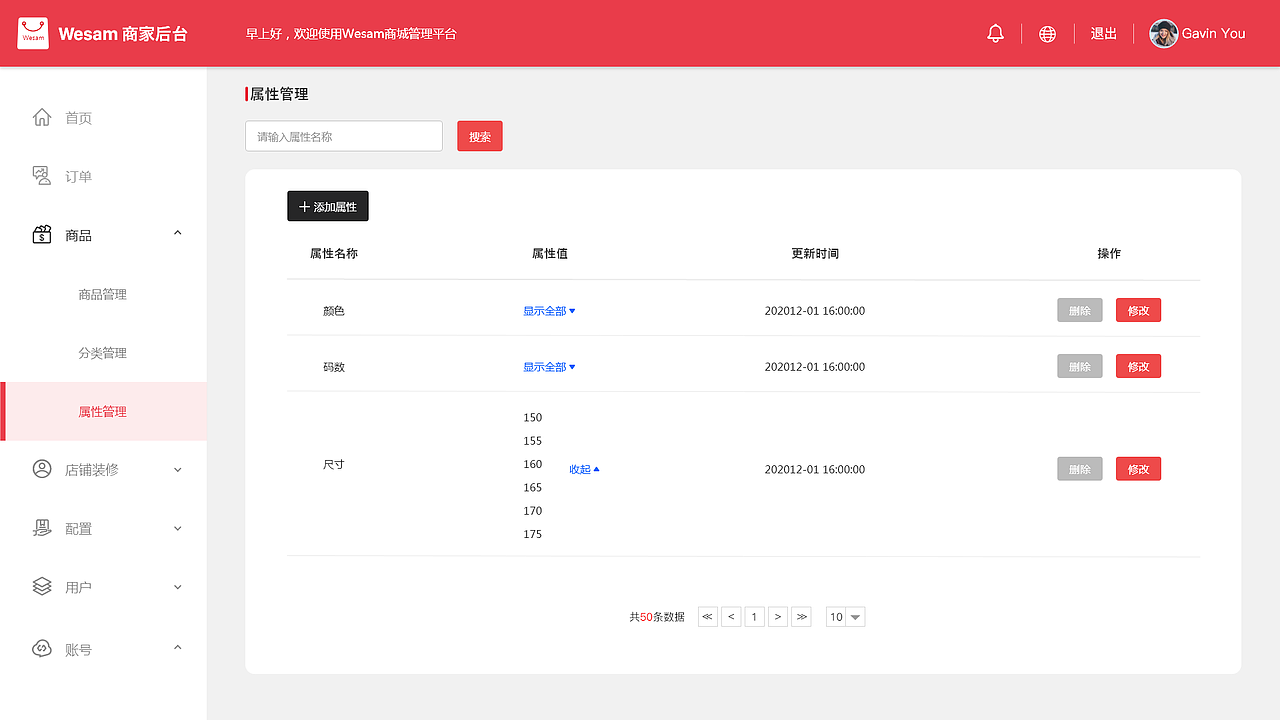Open 订单 via its sidebar icon
The image size is (1280, 720).
click(x=41, y=175)
